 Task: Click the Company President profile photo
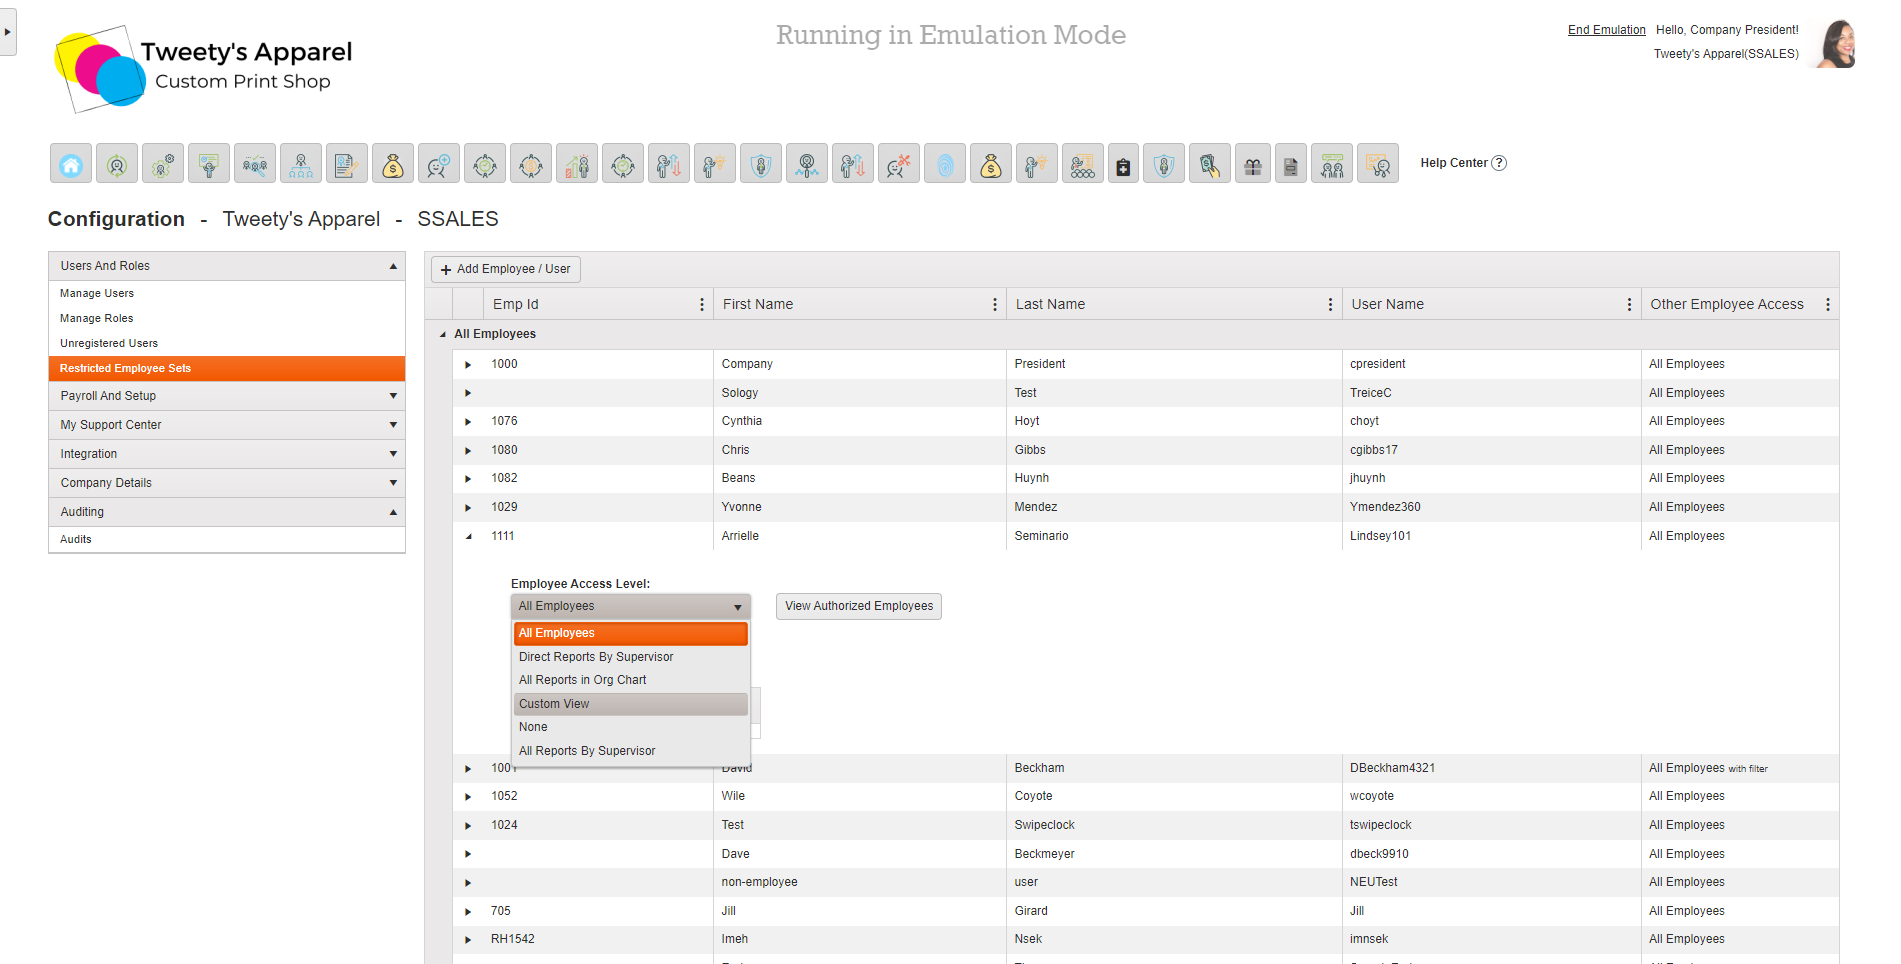[1836, 43]
